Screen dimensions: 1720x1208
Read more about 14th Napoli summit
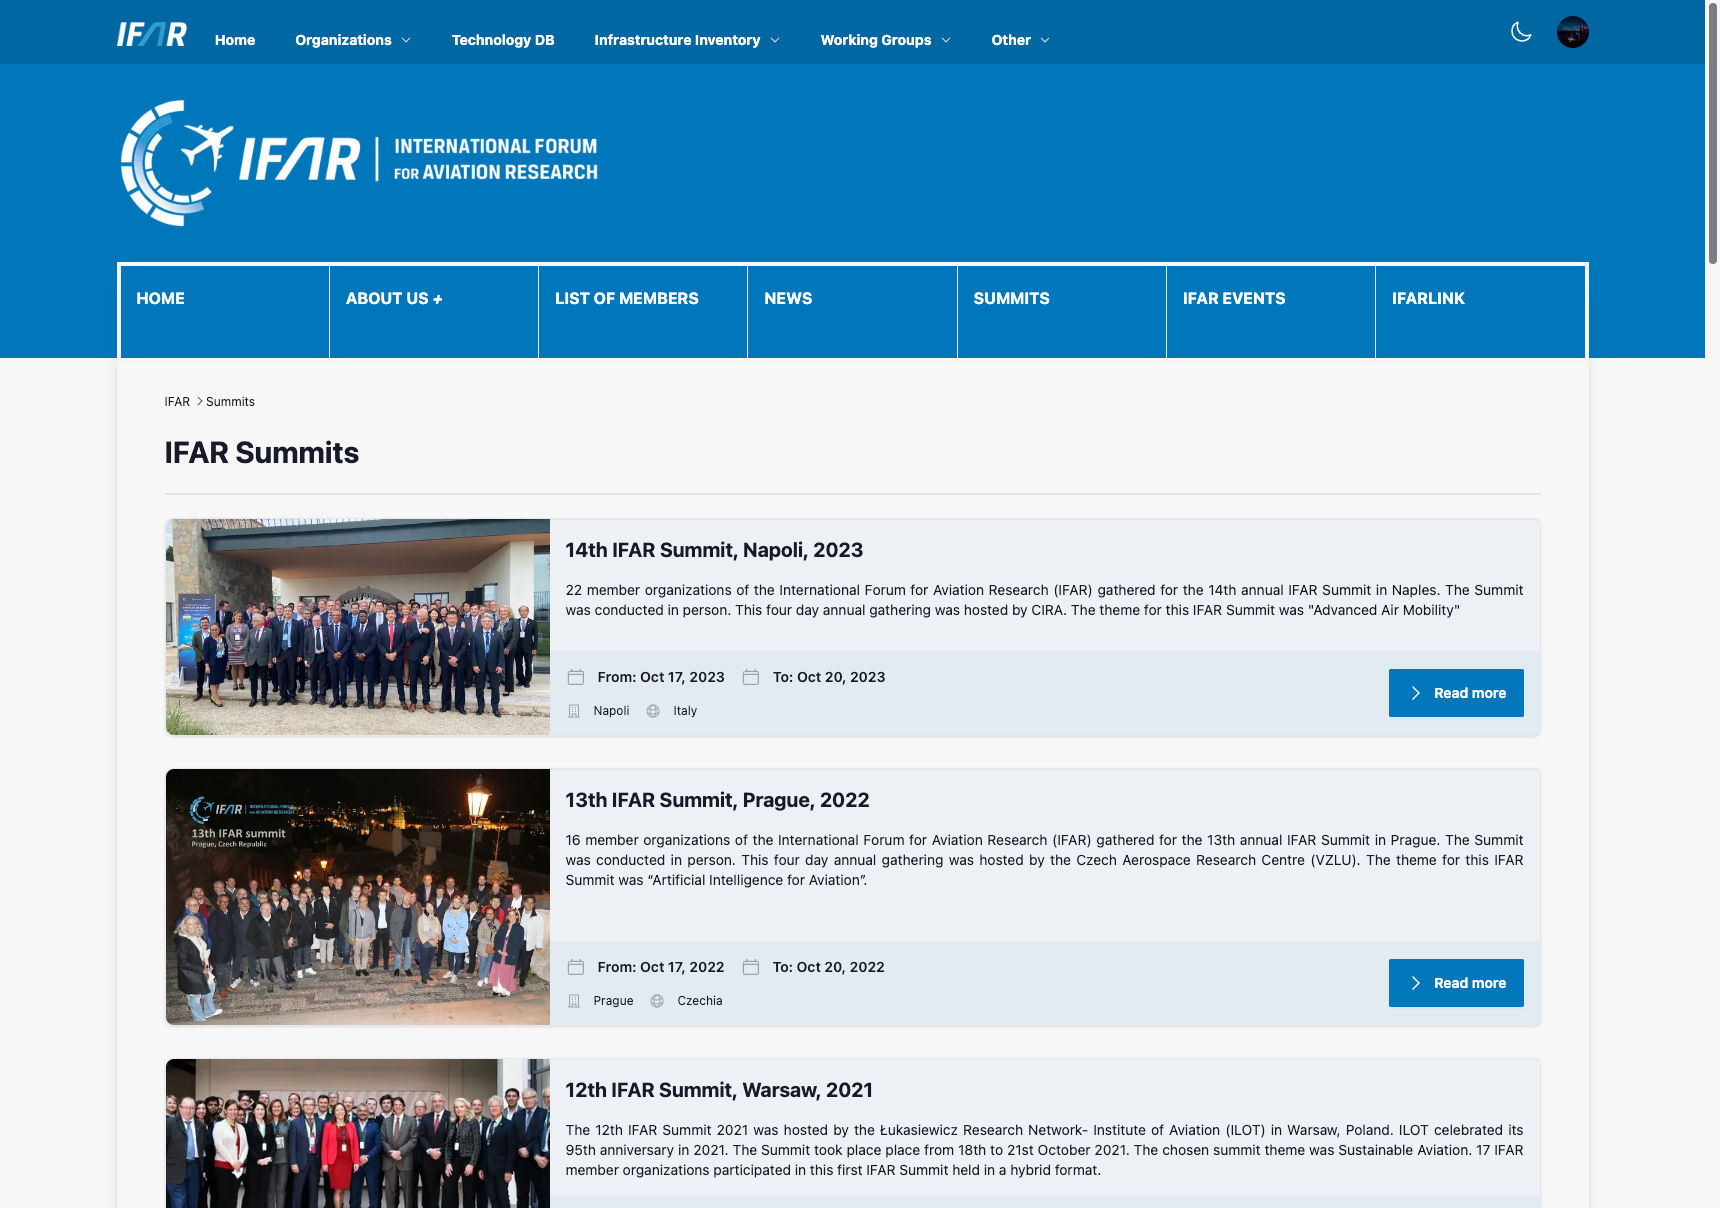tap(1456, 693)
